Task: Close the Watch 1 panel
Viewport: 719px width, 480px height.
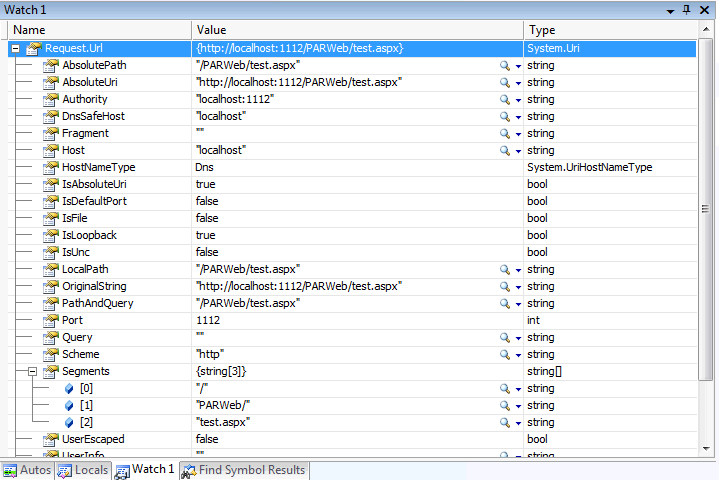Action: 704,10
